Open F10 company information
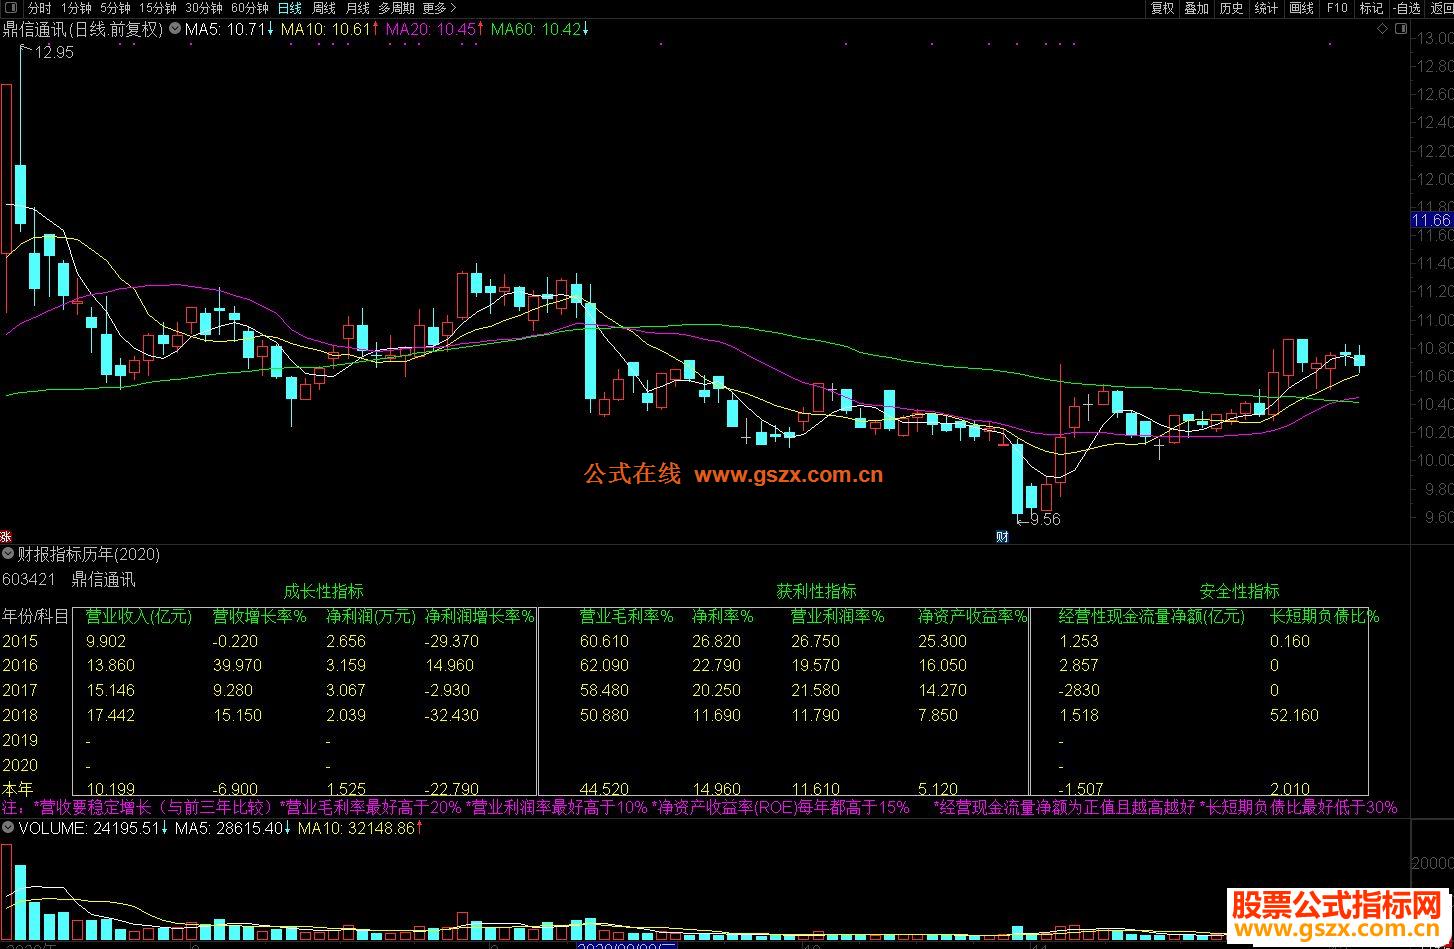The height and width of the screenshot is (949, 1454). tap(1336, 8)
